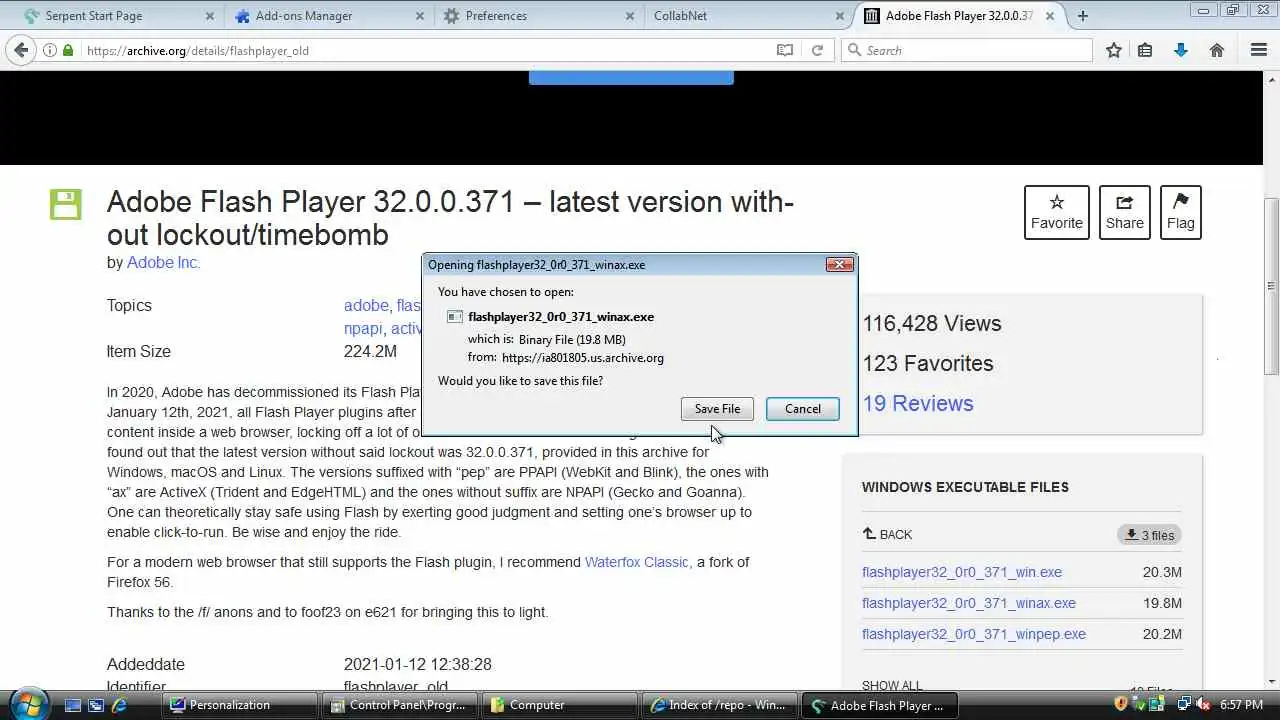This screenshot has height=720, width=1280.
Task: Open the Adobe Inc. author link
Action: pos(164,263)
